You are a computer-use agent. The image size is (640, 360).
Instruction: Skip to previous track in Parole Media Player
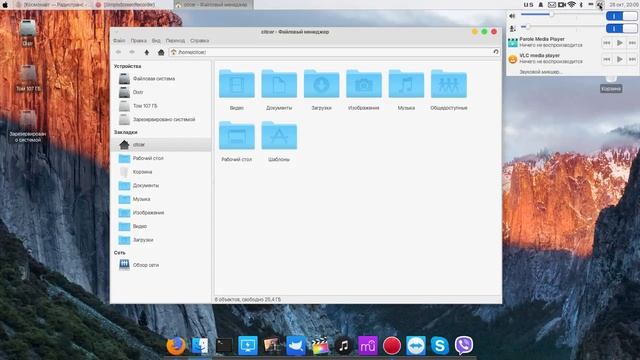pos(607,42)
